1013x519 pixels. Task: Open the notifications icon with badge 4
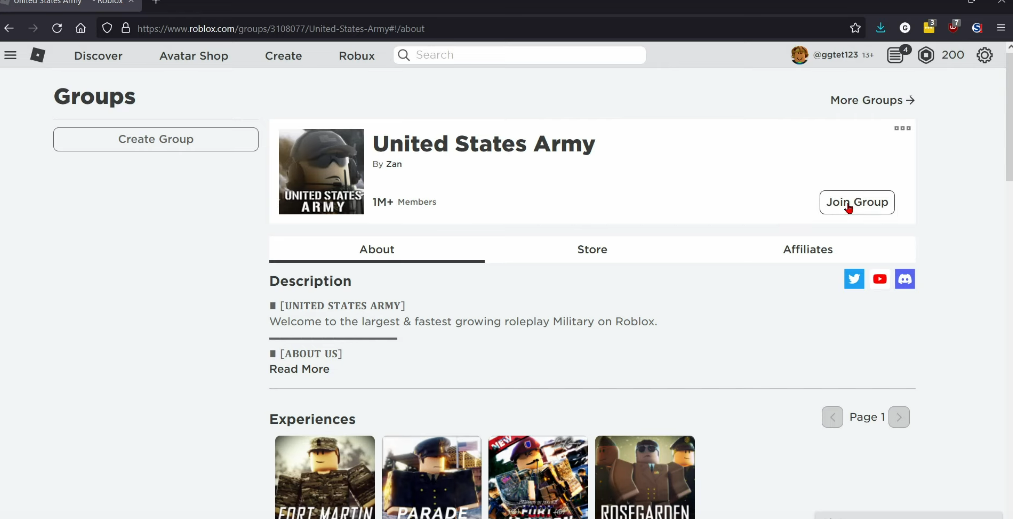(897, 54)
